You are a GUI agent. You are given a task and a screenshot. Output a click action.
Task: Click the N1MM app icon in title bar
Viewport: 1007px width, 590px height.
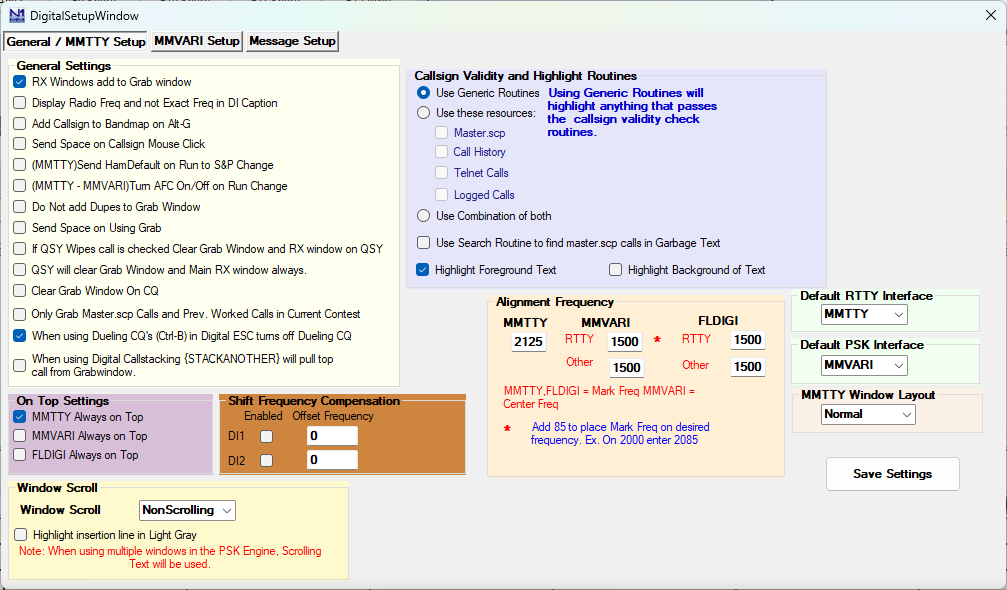tap(17, 15)
